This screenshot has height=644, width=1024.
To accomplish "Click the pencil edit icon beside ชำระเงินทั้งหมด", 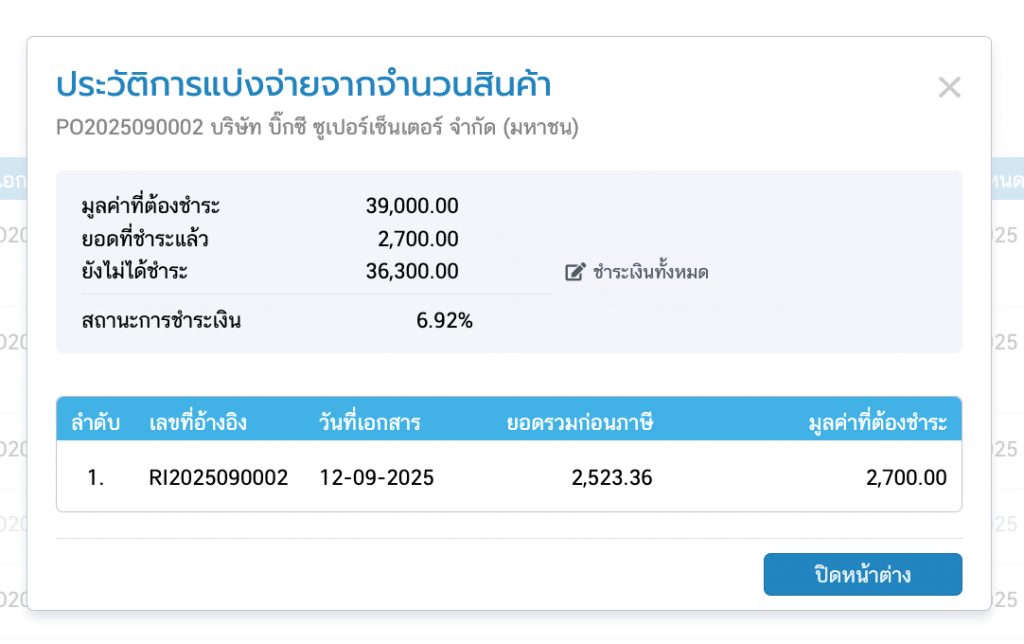I will click(x=574, y=272).
